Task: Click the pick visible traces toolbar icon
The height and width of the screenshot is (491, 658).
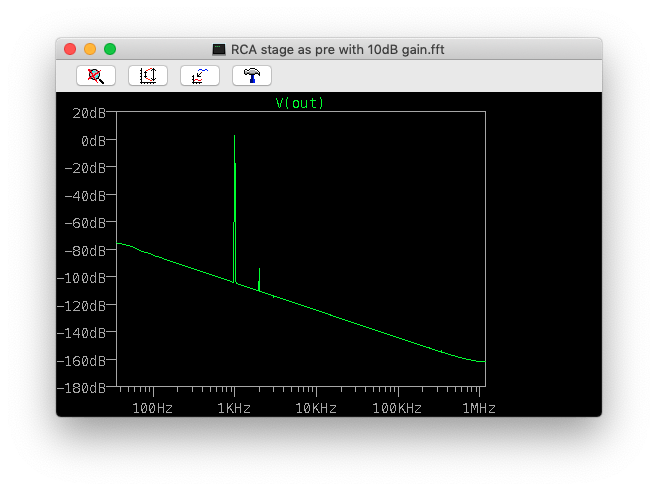Action: [x=200, y=76]
